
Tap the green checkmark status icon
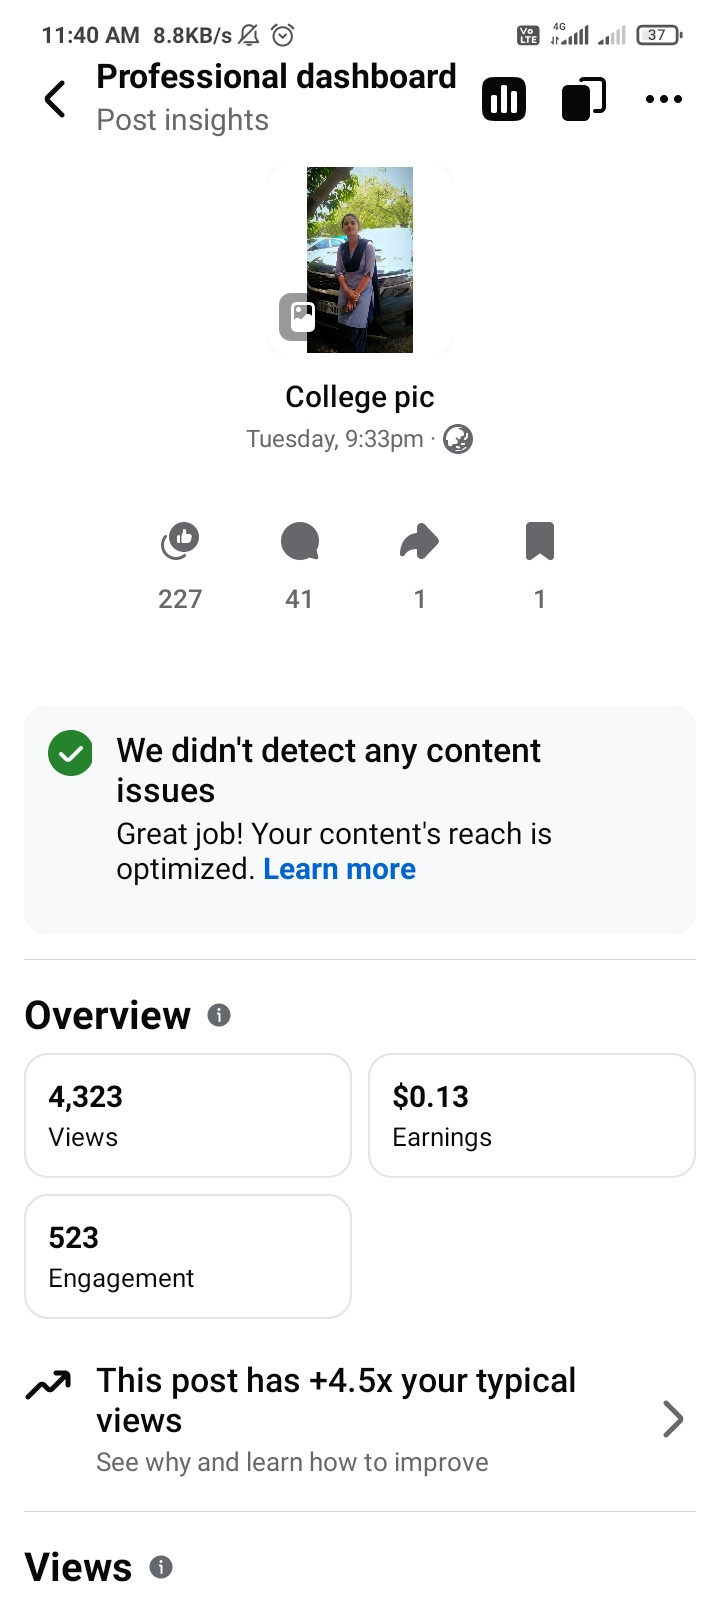tap(70, 753)
